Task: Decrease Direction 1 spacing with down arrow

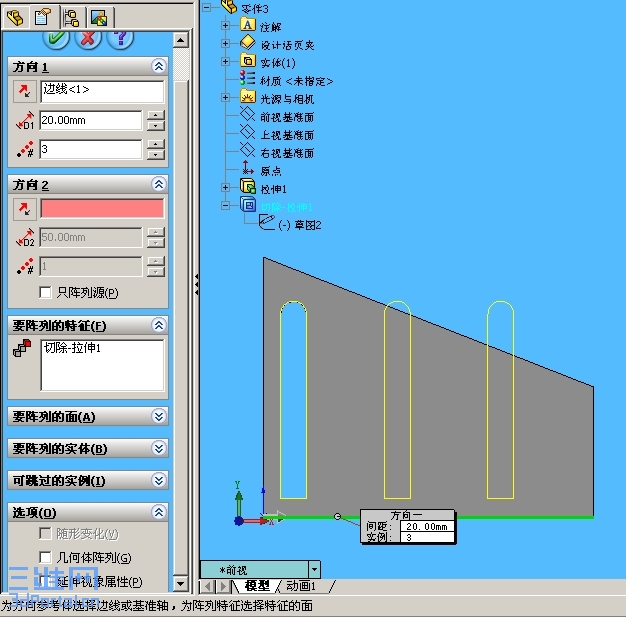Action: point(156,126)
